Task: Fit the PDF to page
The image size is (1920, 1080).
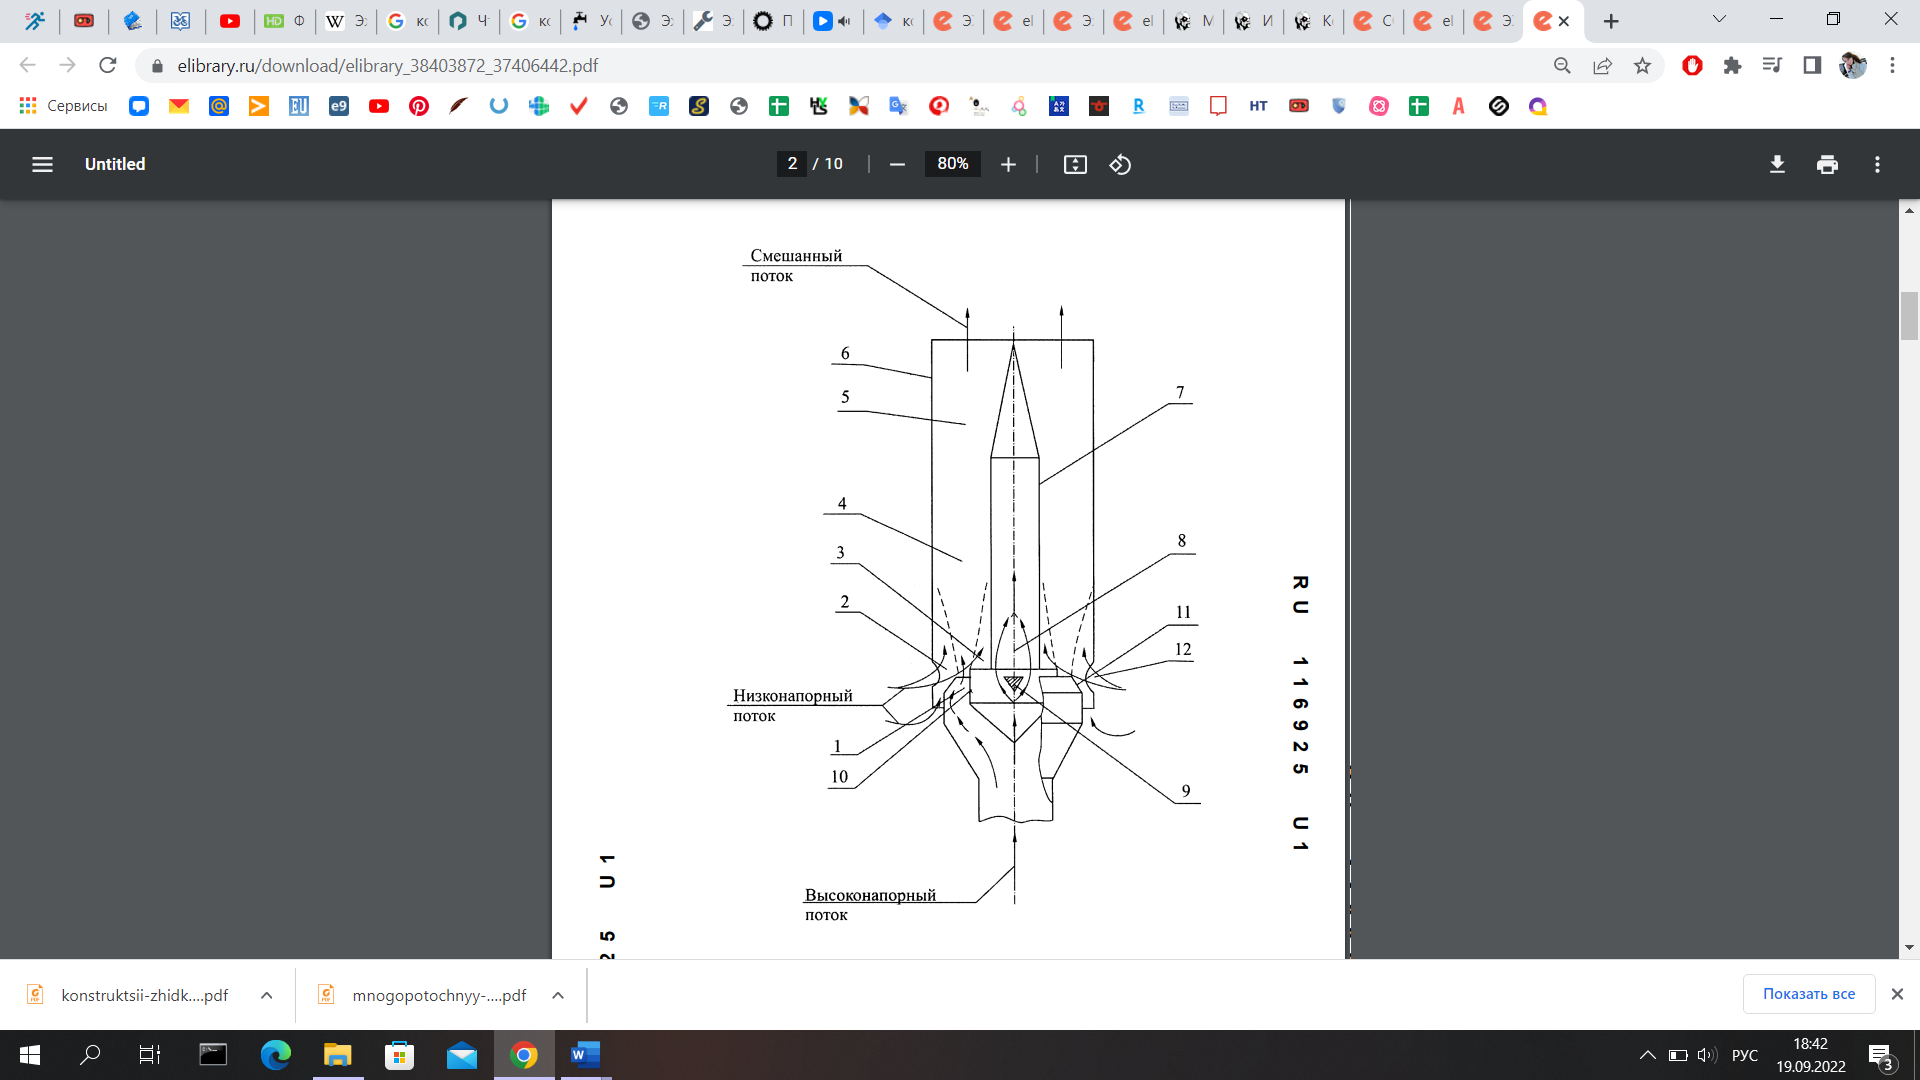Action: (x=1075, y=164)
